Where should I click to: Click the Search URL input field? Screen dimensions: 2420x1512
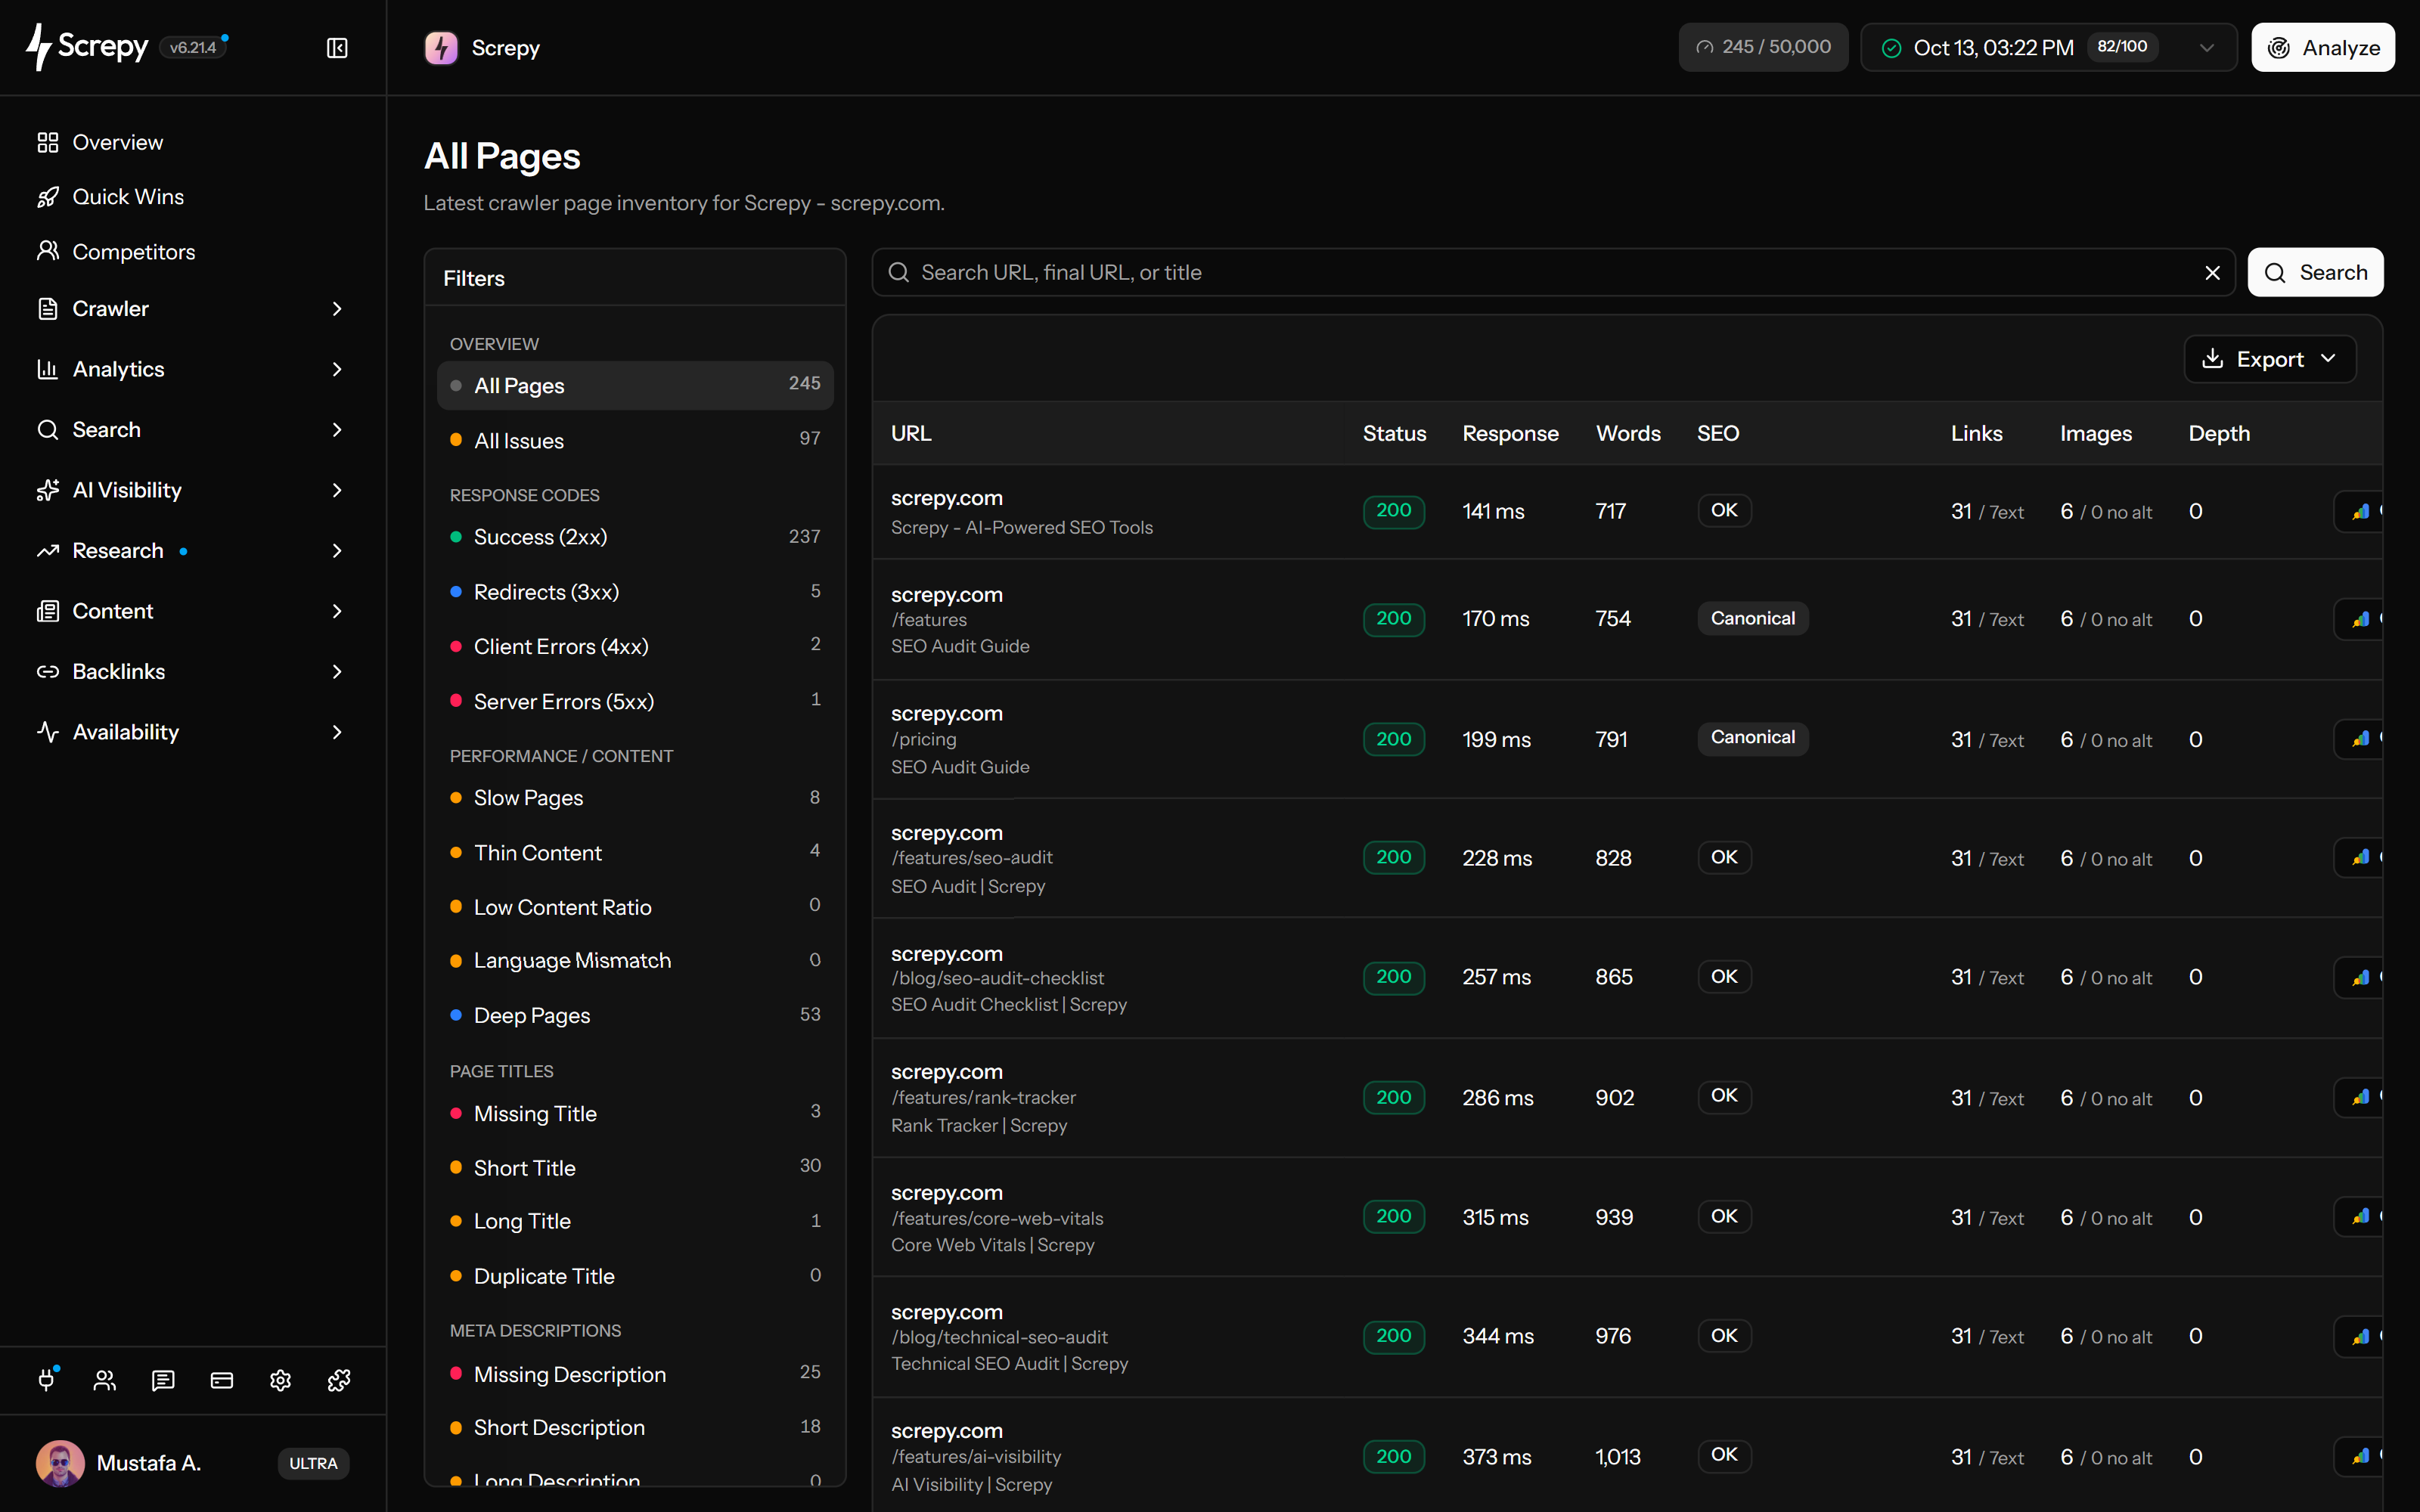click(1554, 273)
